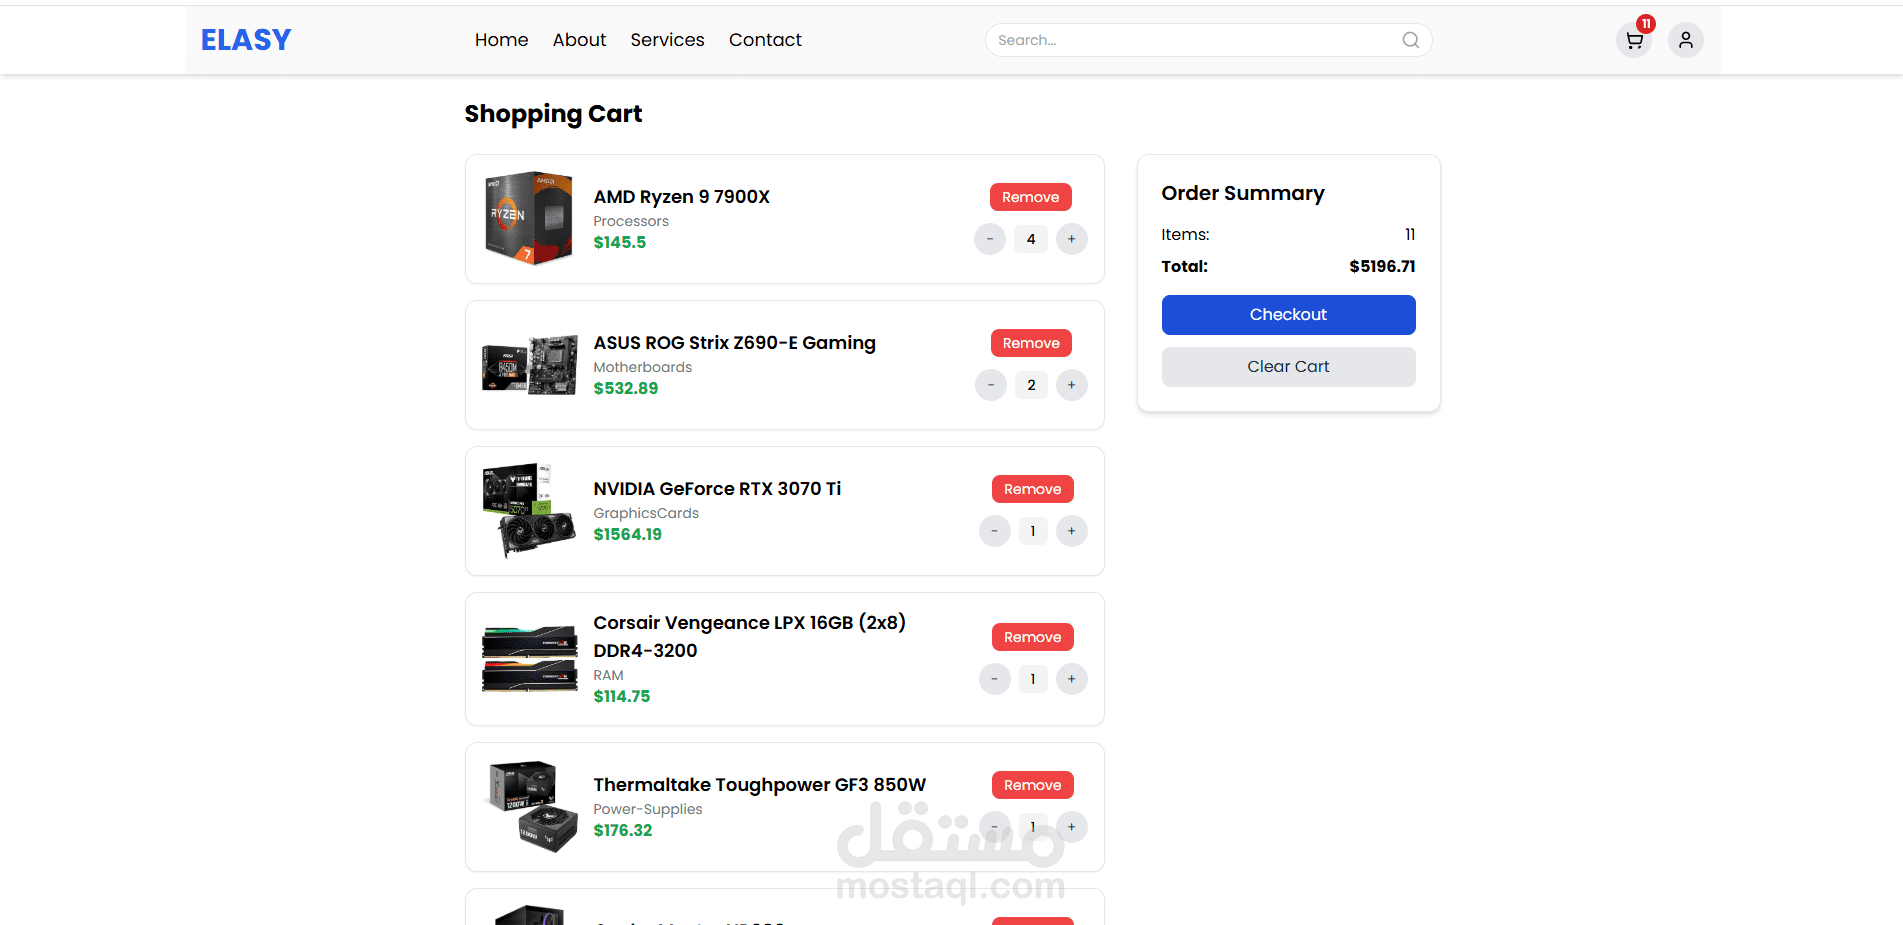Click the $5196.71 order total
Screen dimensions: 1903x925
pyautogui.click(x=1382, y=266)
